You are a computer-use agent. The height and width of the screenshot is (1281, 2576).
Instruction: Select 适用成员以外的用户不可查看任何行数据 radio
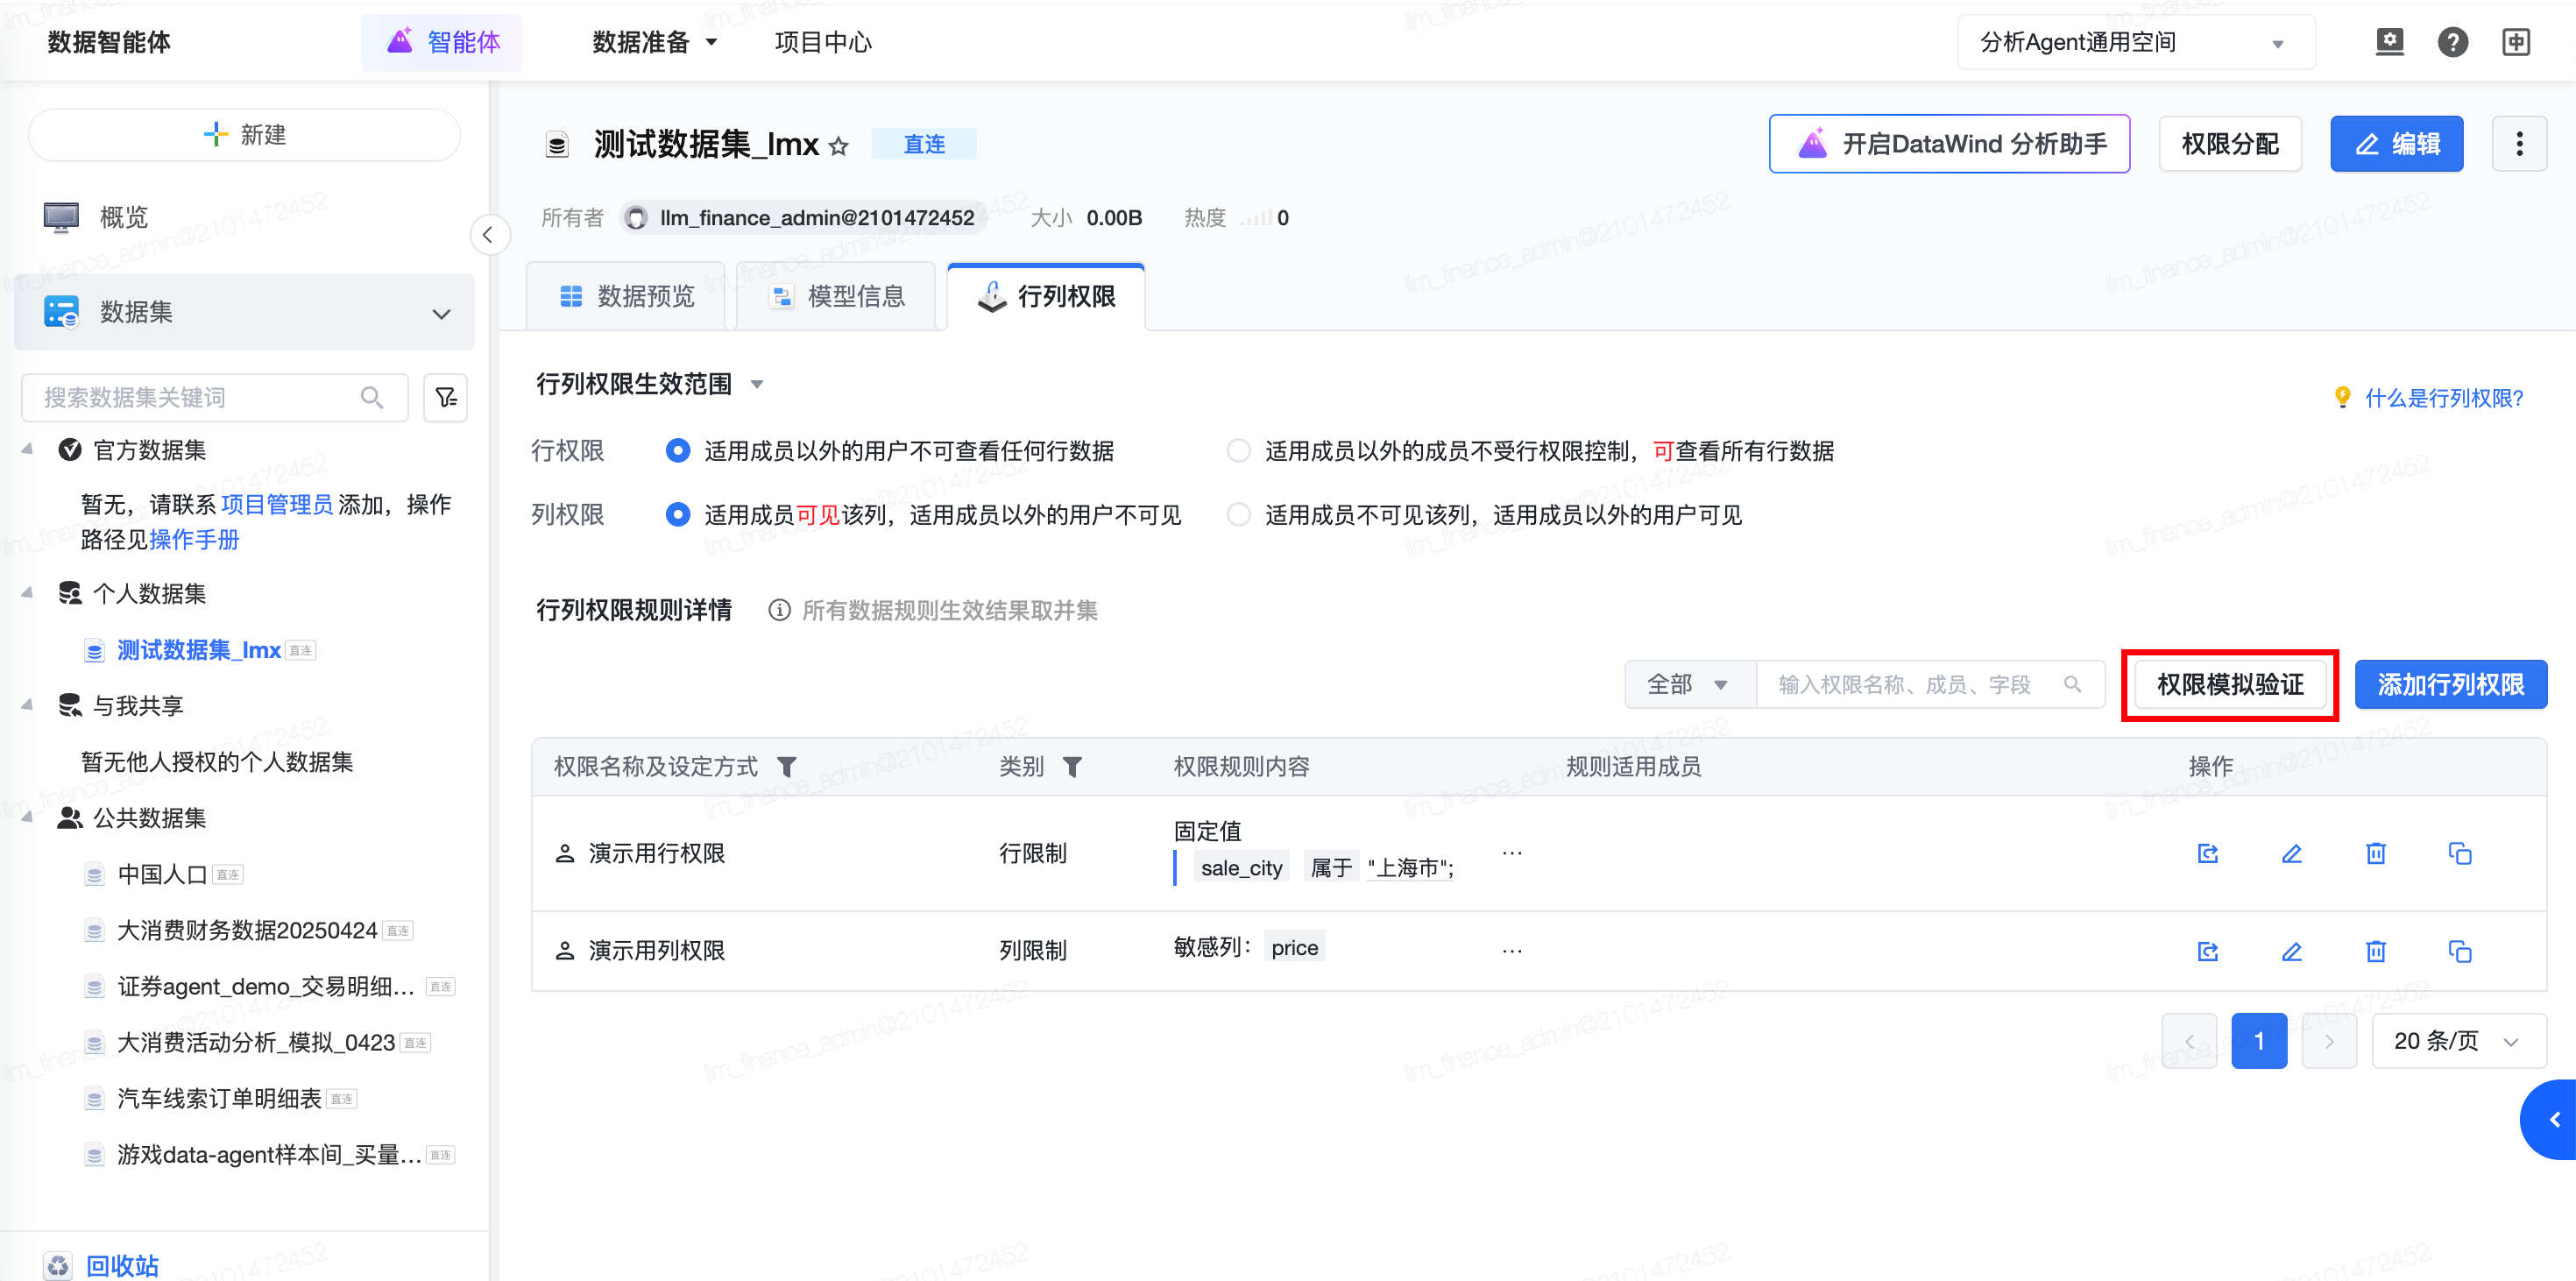point(678,451)
